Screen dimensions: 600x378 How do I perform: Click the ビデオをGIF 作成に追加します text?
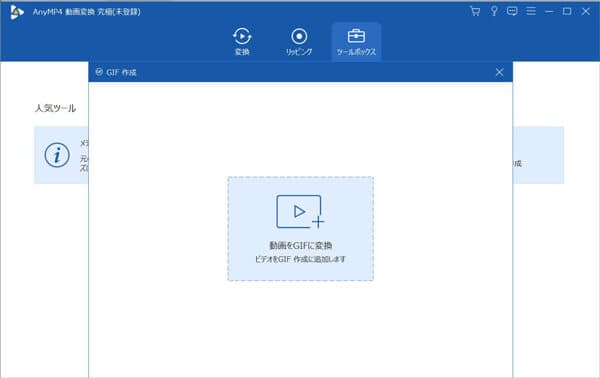[x=300, y=259]
